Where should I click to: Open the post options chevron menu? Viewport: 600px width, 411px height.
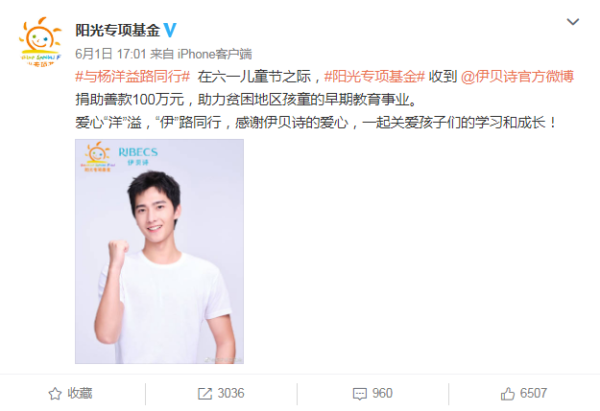click(572, 22)
